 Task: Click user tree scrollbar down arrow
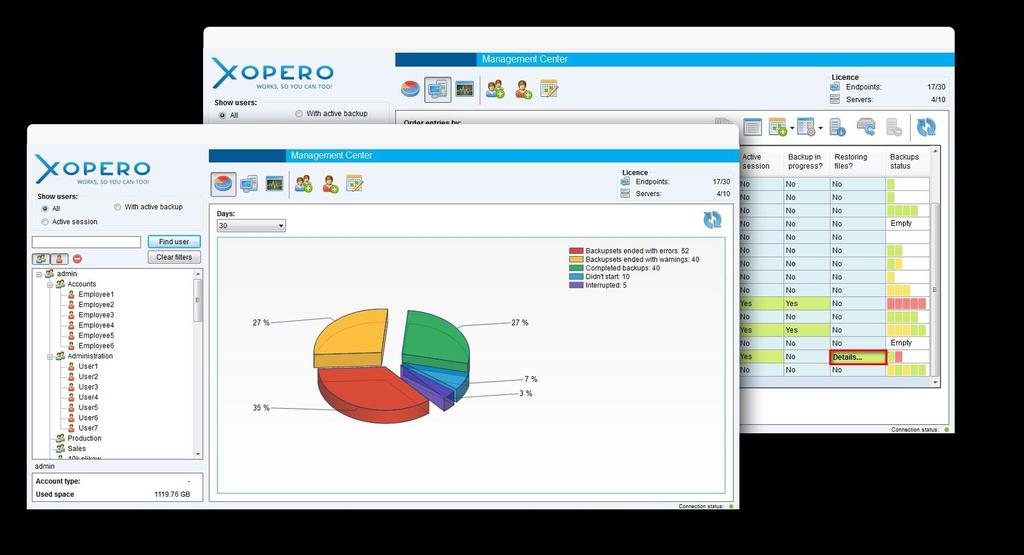tap(198, 454)
